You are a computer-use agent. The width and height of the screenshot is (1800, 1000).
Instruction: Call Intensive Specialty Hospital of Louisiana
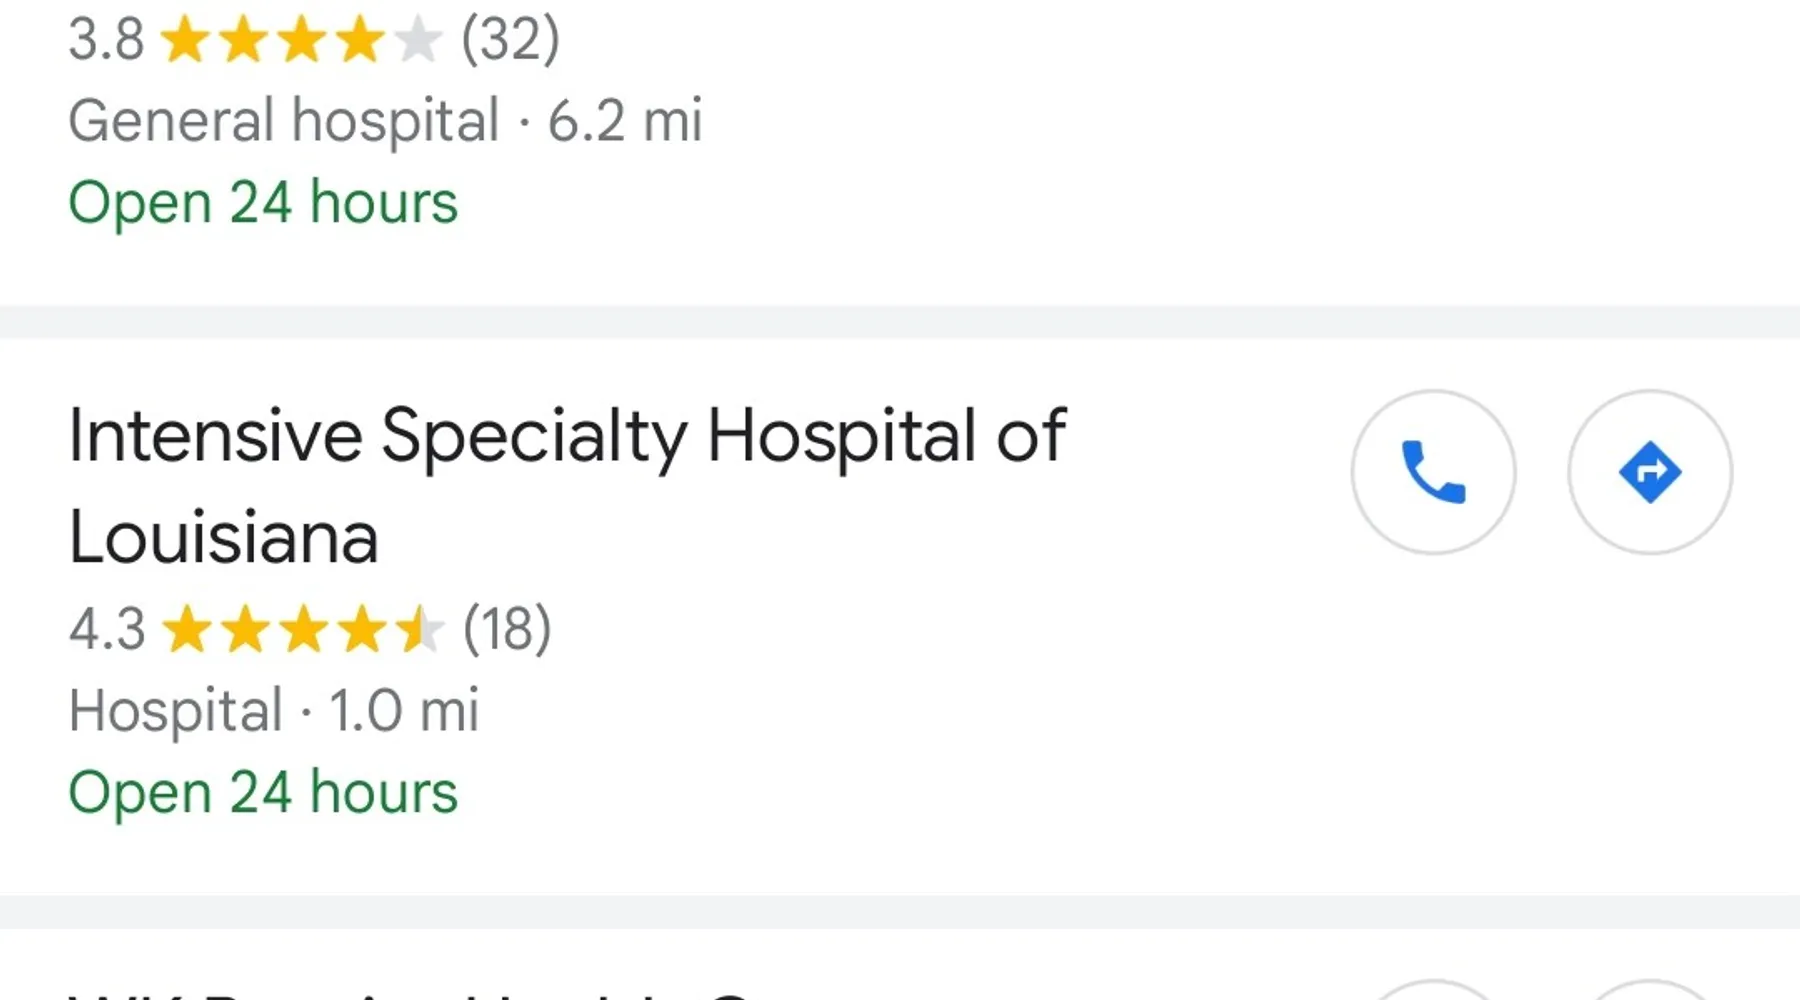[x=1433, y=472]
